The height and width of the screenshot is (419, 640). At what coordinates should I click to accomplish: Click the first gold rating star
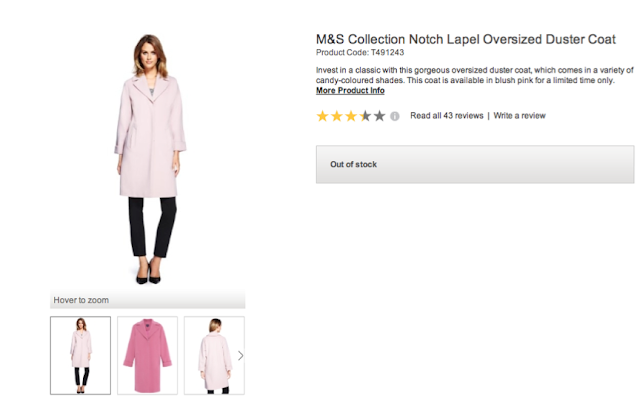(322, 116)
